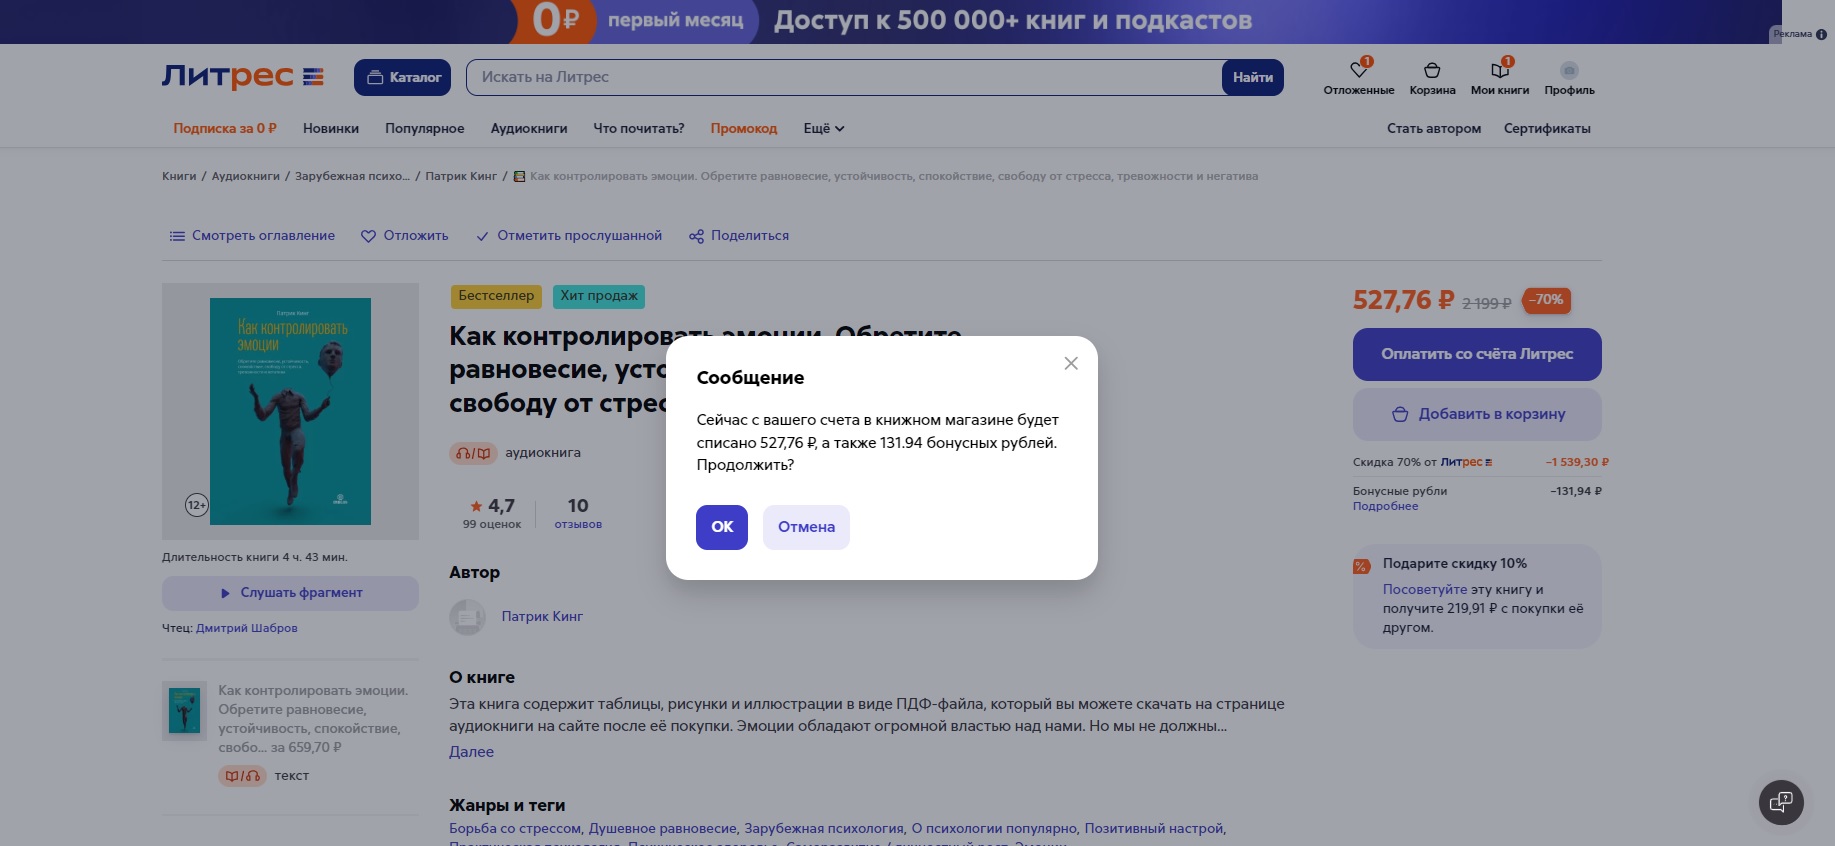Viewport: 1835px width, 846px height.
Task: Open the support chat bubble icon
Action: tap(1781, 802)
